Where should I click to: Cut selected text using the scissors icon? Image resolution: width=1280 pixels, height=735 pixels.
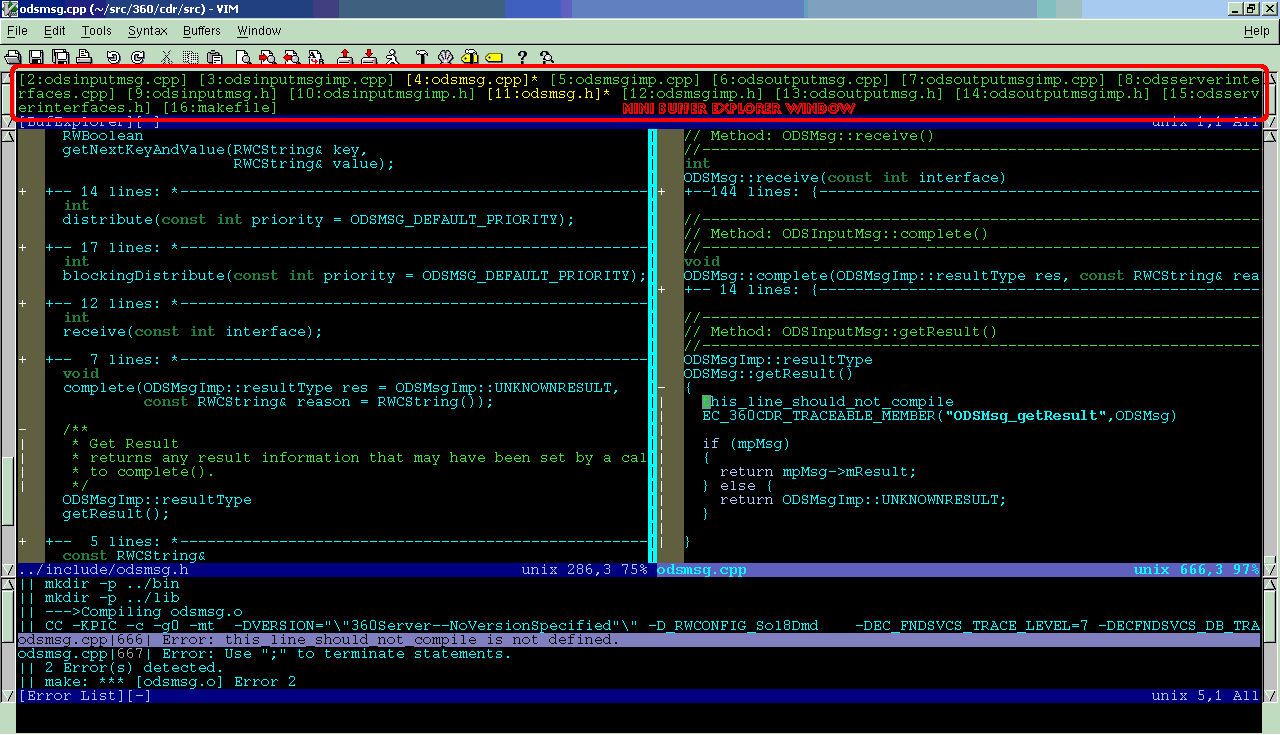(164, 57)
